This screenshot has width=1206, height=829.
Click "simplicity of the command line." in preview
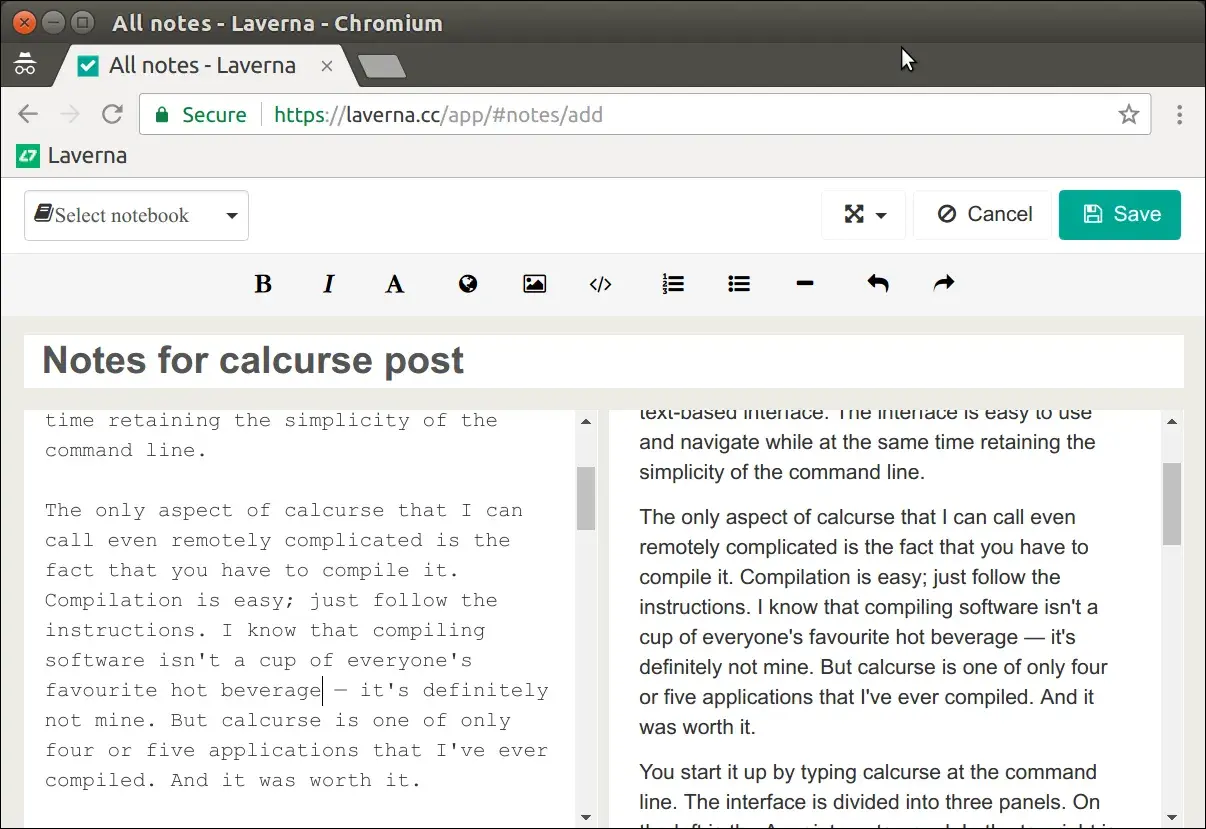[x=782, y=472]
